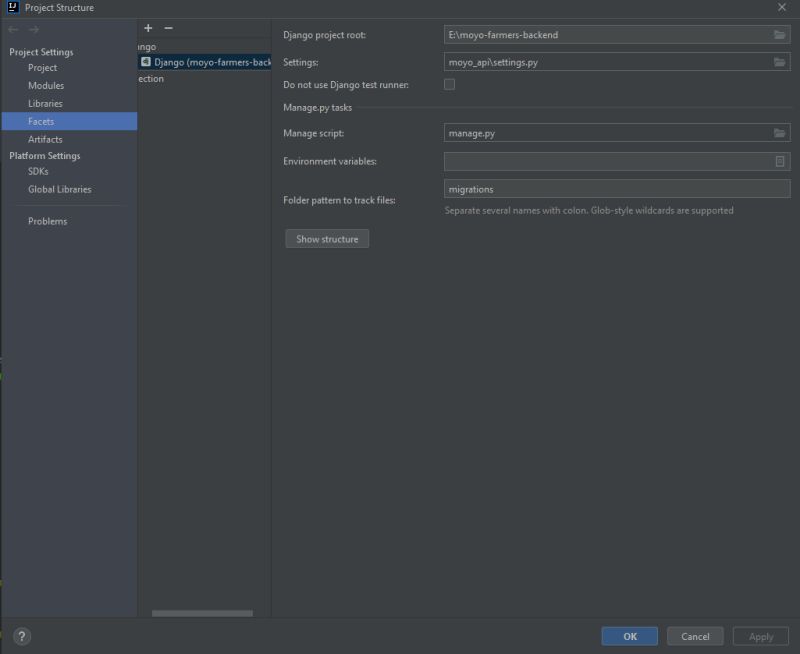Select SDKs under Platform Settings
The height and width of the screenshot is (654, 800).
pyautogui.click(x=42, y=173)
